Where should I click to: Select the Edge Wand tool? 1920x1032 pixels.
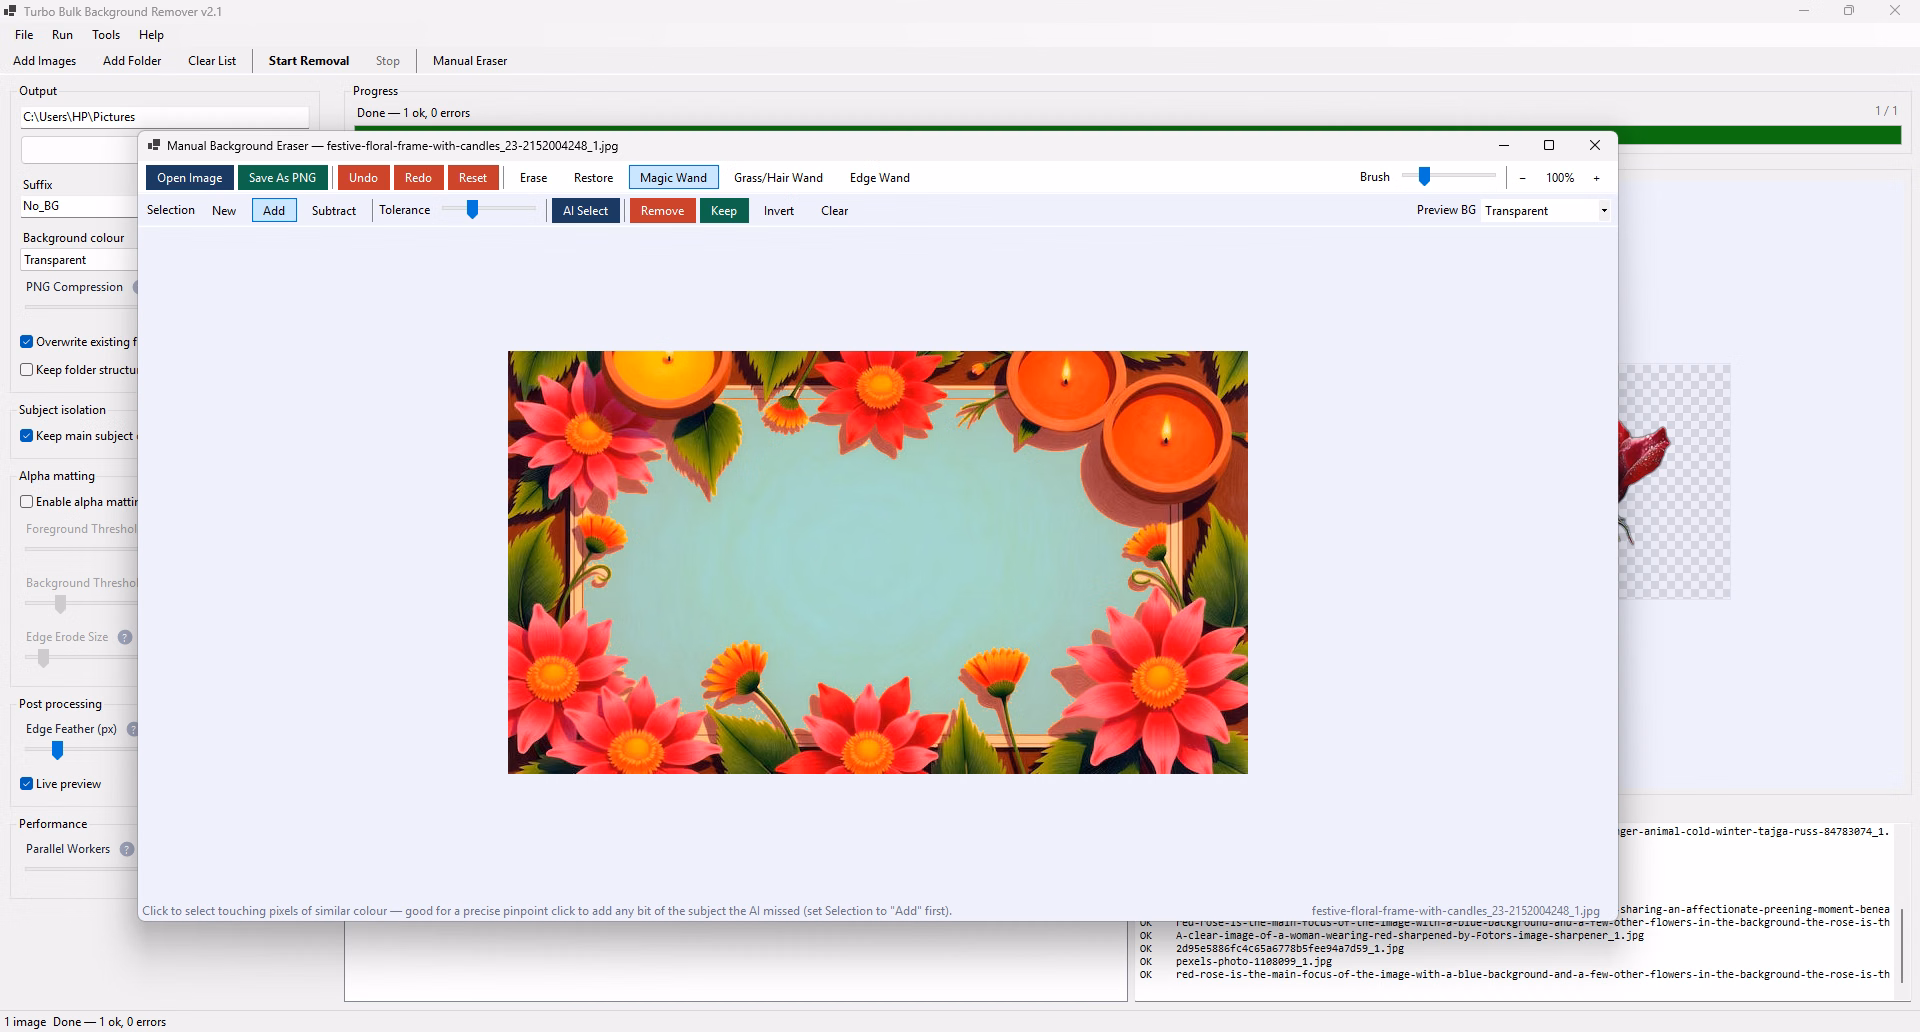[x=880, y=178]
